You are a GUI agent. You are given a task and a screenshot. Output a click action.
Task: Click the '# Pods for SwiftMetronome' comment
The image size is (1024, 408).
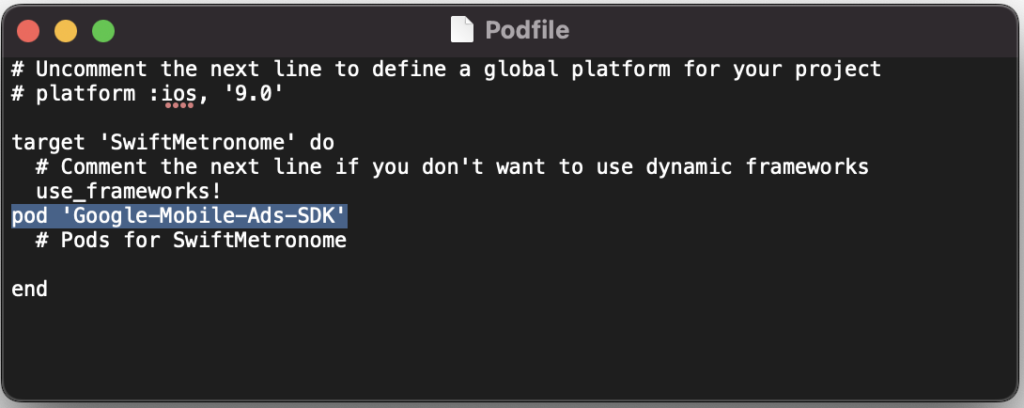click(x=191, y=241)
